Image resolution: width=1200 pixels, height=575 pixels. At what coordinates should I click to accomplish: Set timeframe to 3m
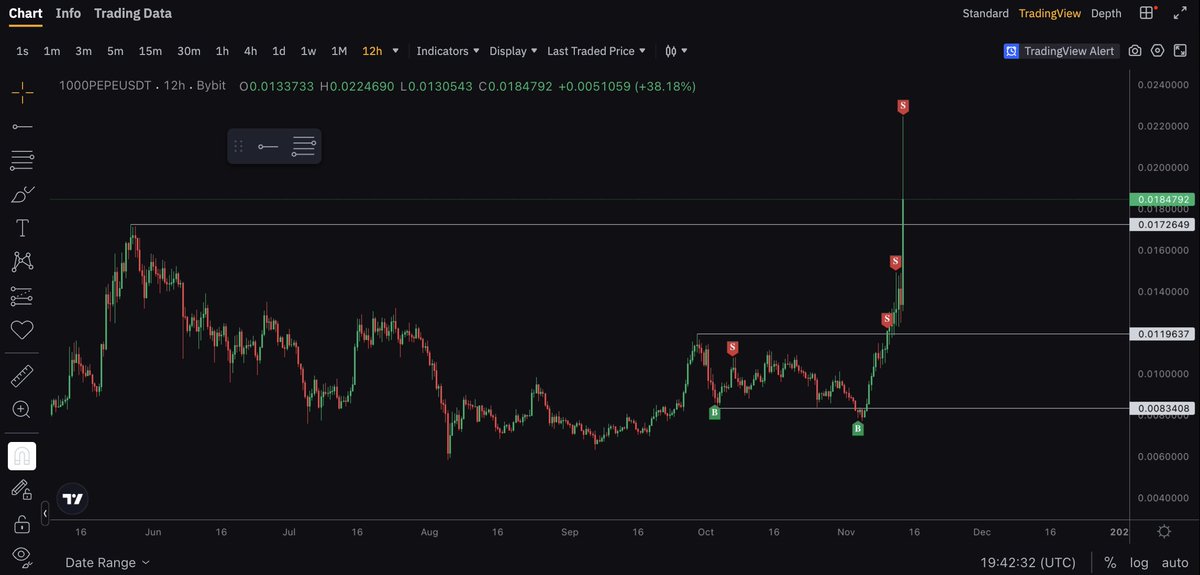83,51
